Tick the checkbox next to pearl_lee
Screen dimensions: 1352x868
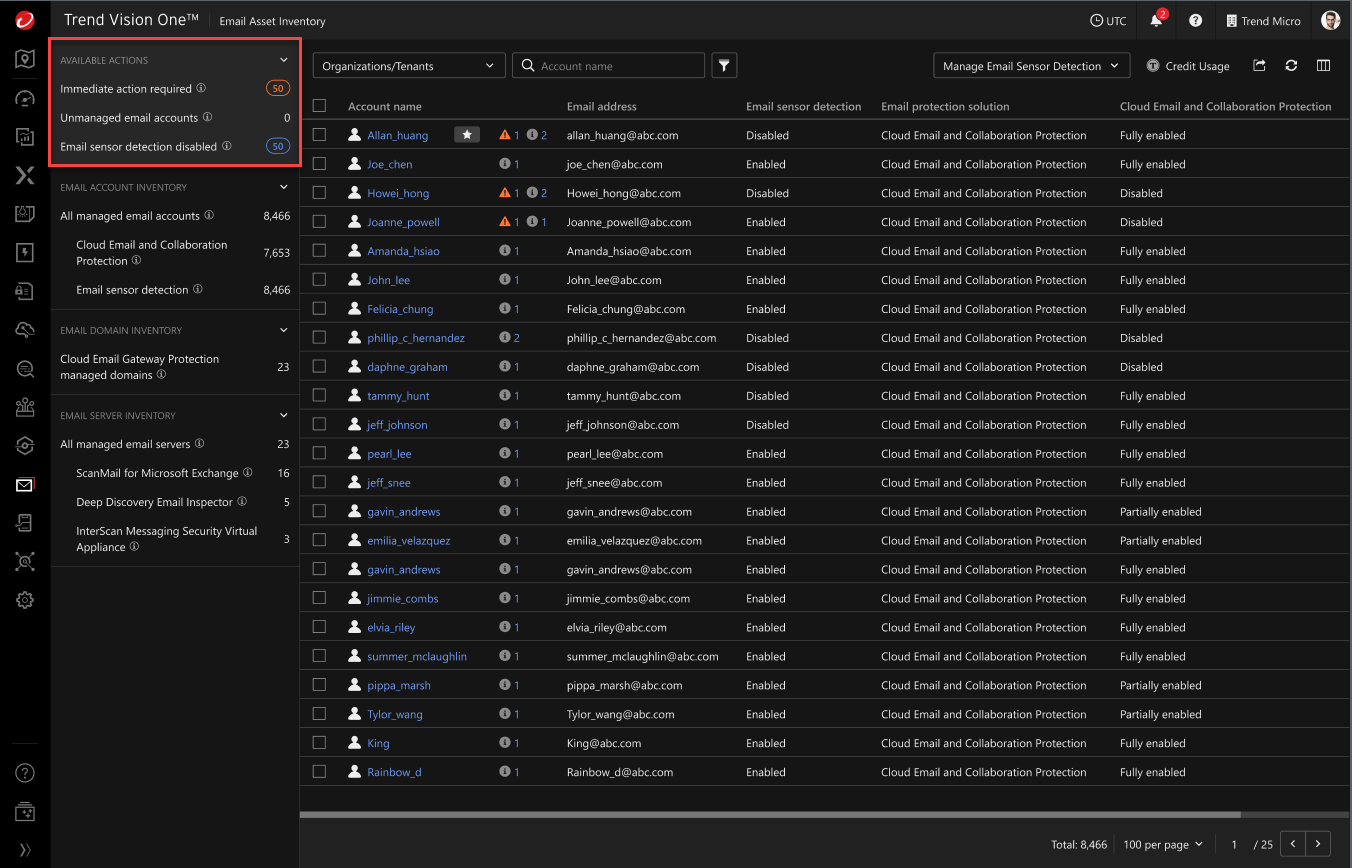pos(320,453)
